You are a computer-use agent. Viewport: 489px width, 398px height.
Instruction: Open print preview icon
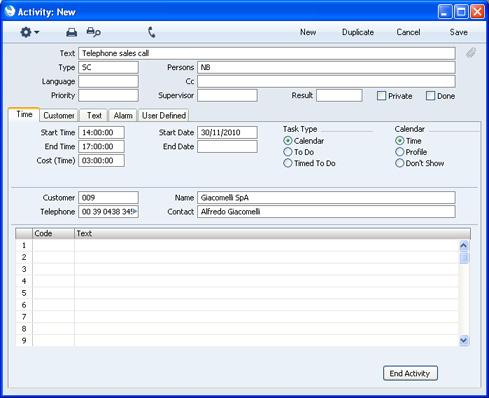pos(93,32)
